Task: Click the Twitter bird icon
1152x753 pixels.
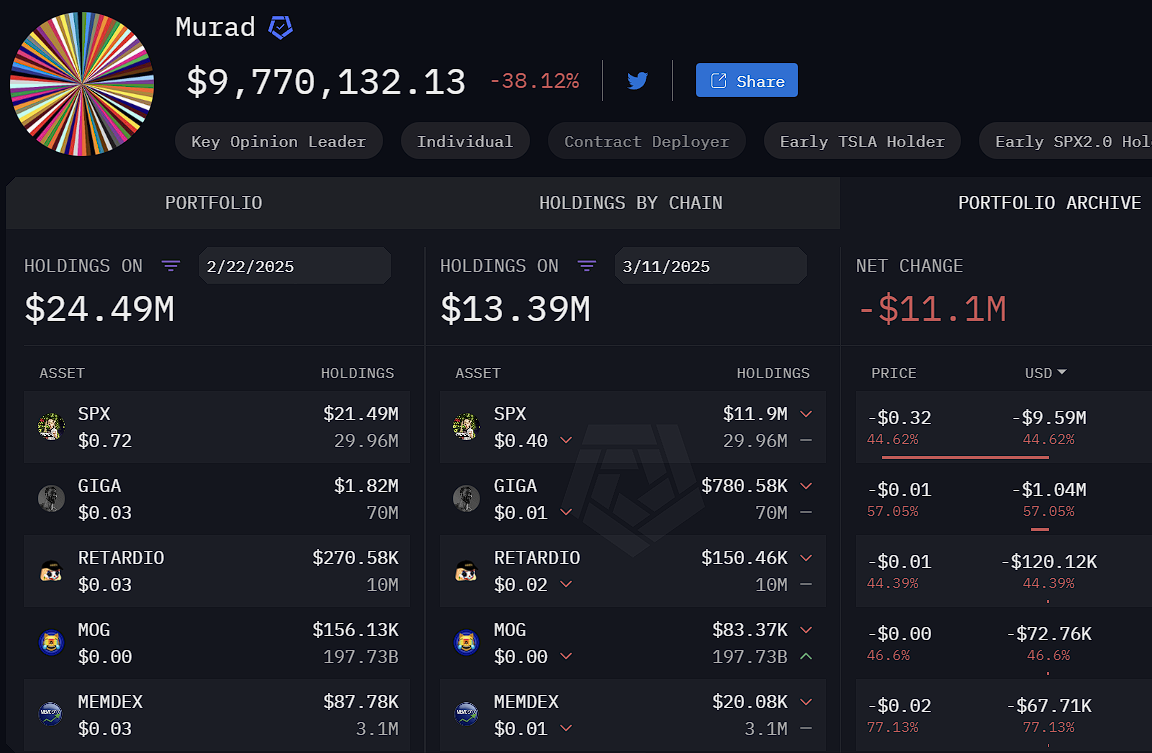Action: tap(638, 81)
